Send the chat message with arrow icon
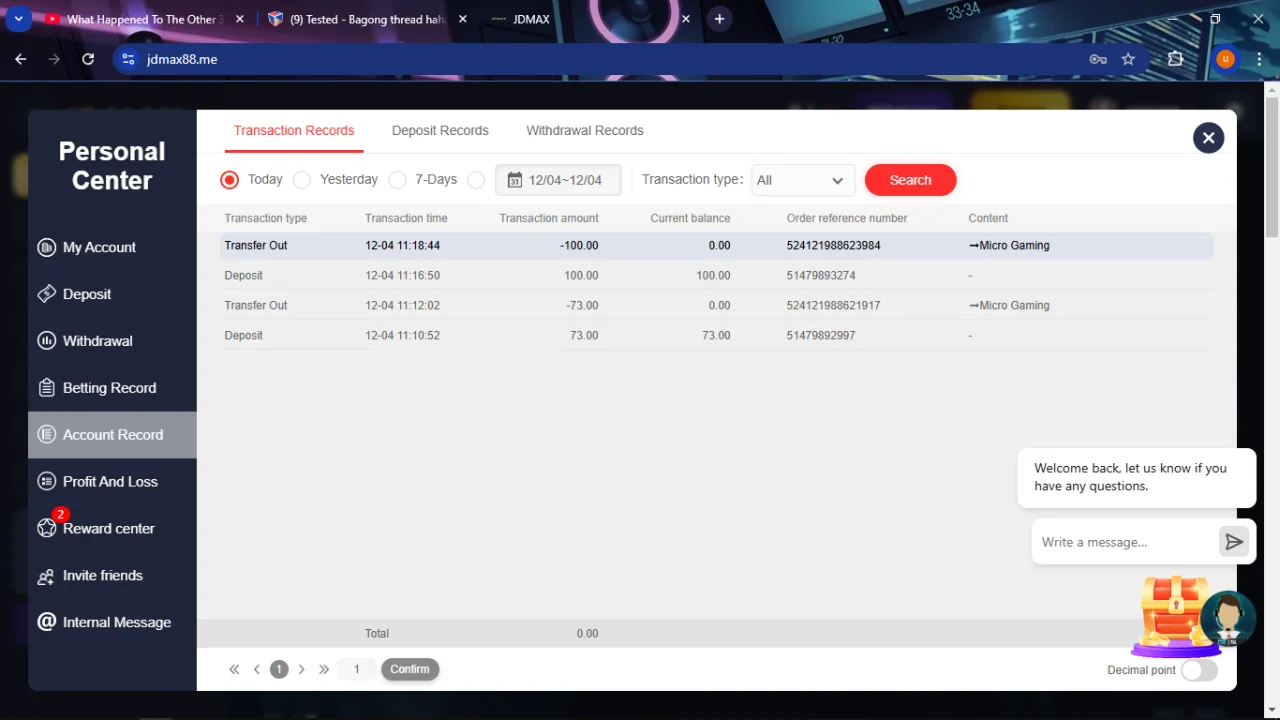 [x=1234, y=542]
